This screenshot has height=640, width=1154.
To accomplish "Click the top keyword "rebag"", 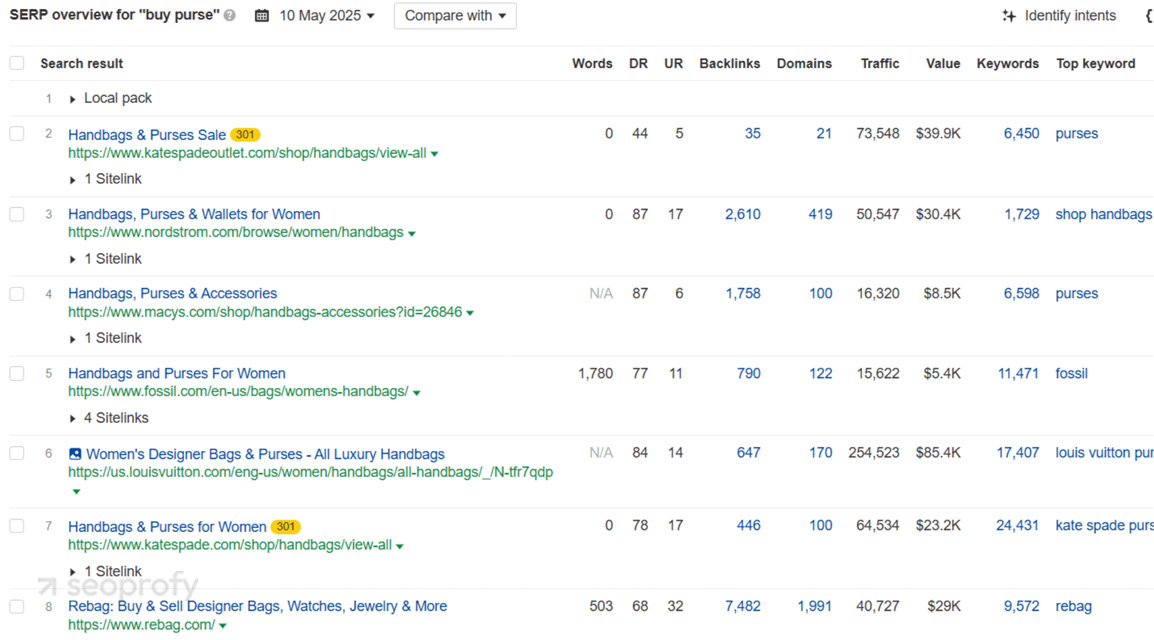I will tap(1074, 606).
